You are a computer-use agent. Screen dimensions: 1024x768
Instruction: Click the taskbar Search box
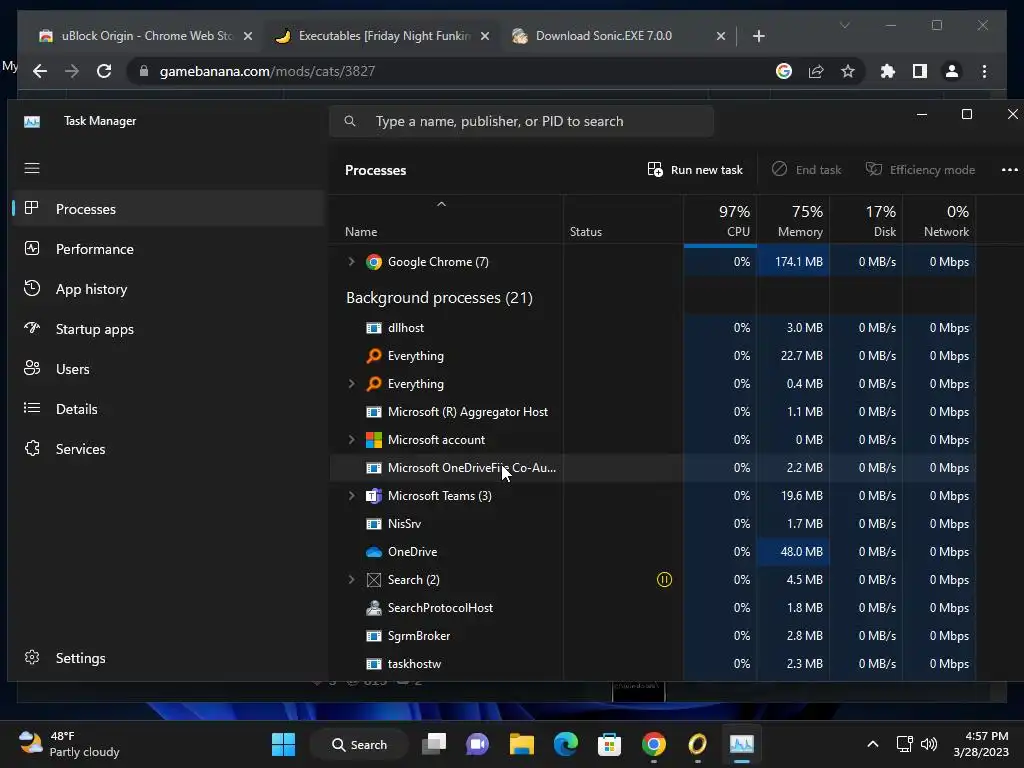click(359, 744)
